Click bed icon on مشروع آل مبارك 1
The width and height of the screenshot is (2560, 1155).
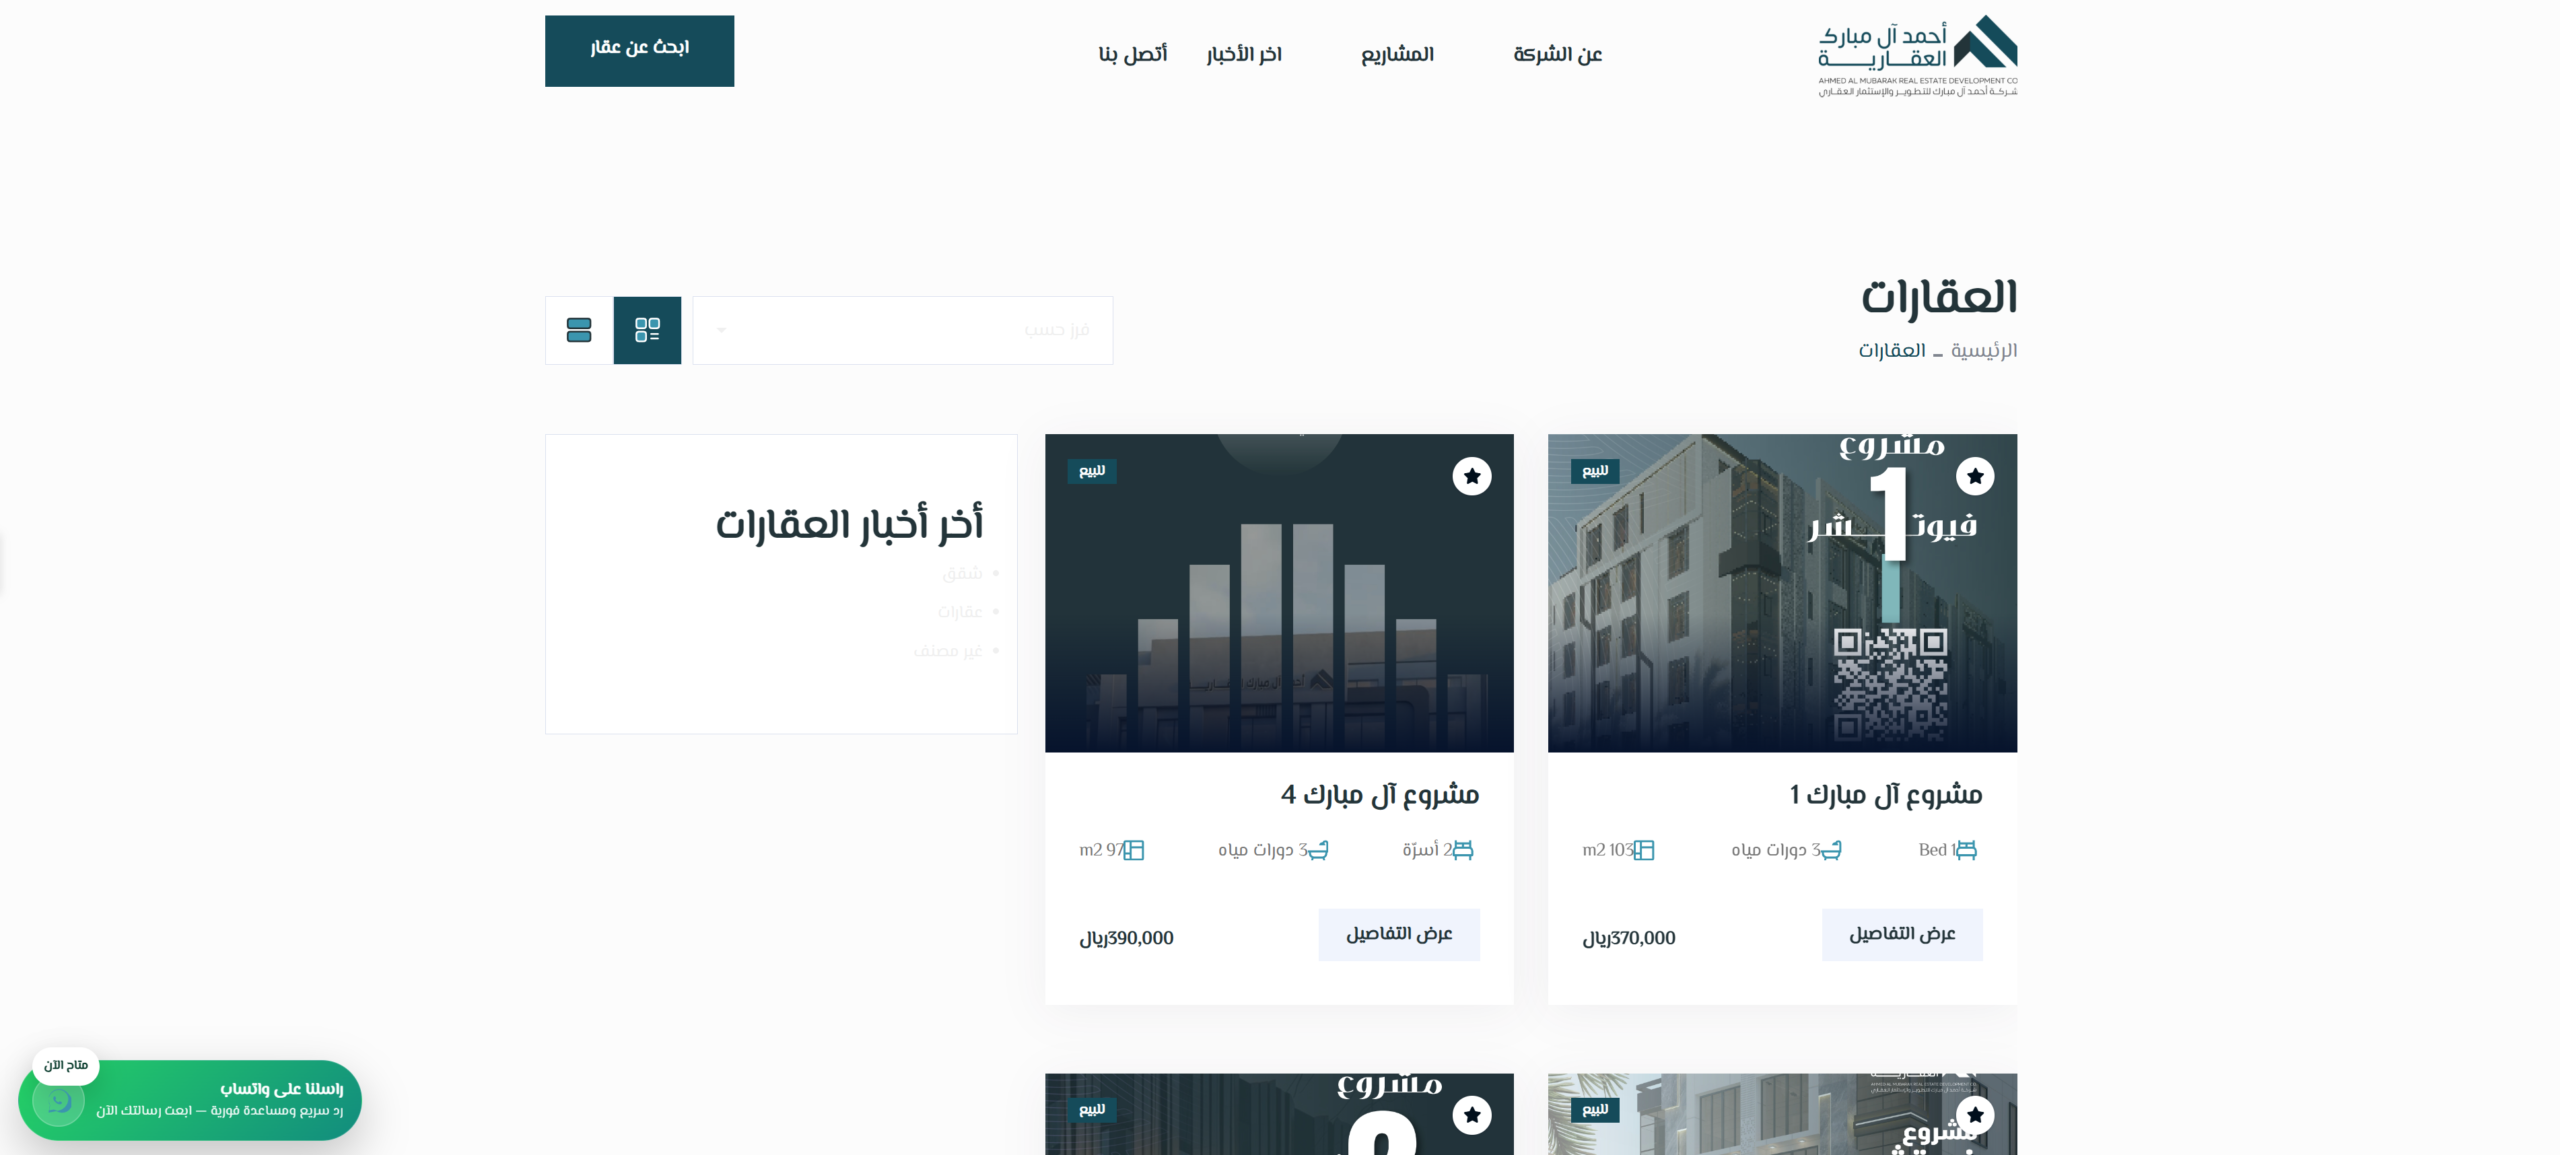click(1966, 850)
